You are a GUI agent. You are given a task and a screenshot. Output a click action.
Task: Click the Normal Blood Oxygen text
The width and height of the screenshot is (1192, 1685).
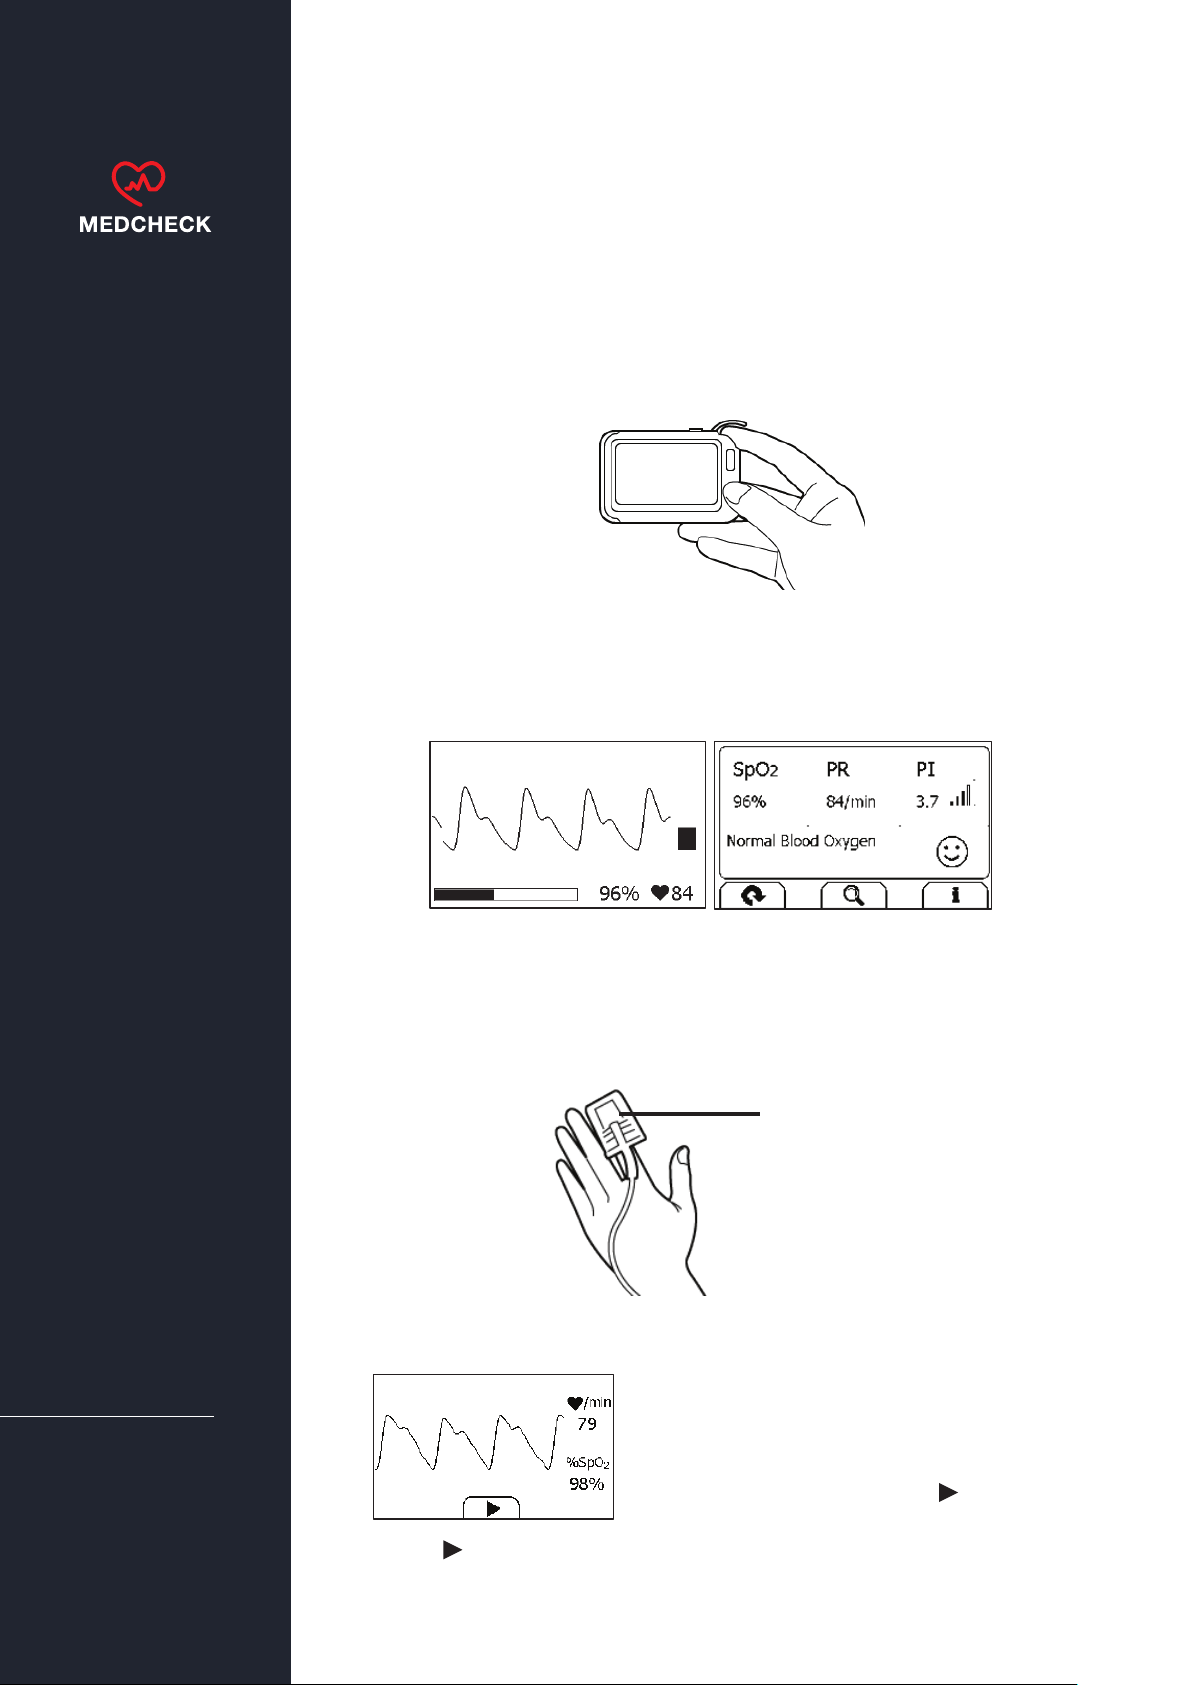(801, 841)
